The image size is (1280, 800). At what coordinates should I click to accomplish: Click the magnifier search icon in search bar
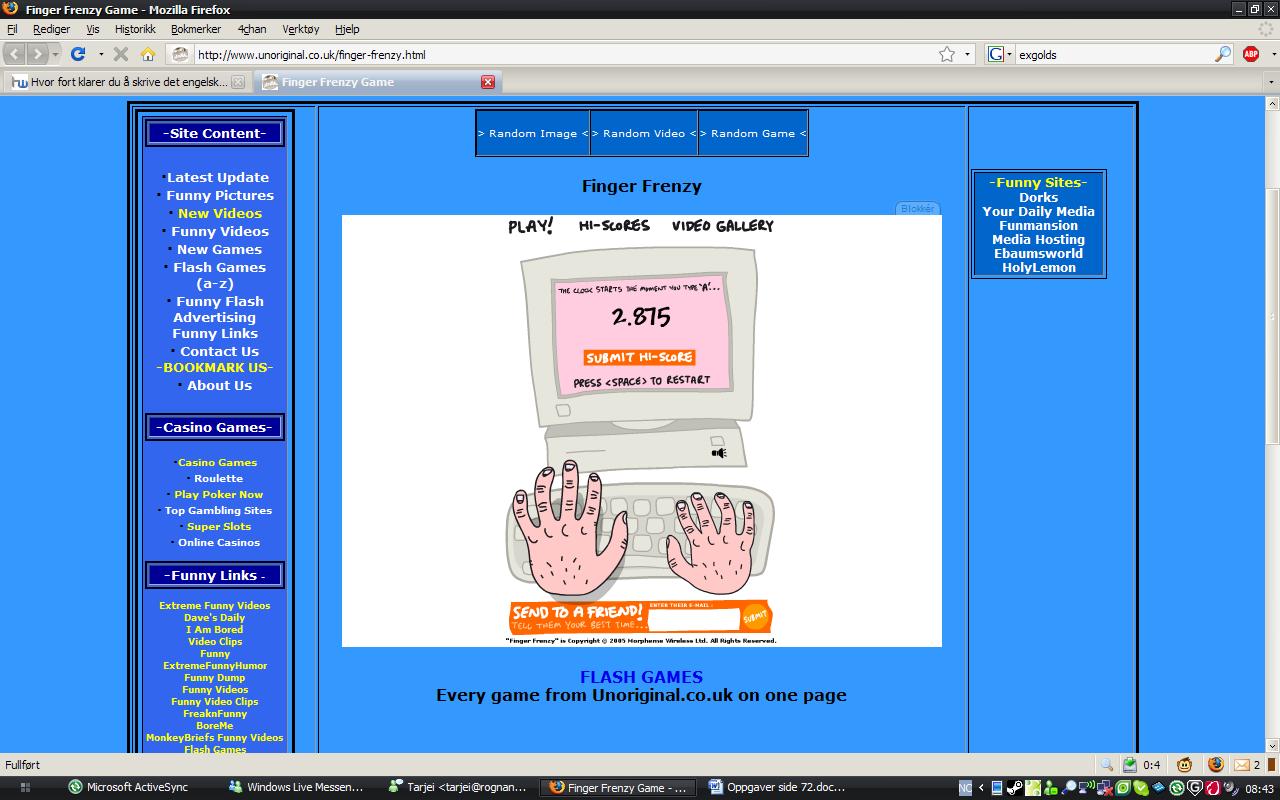click(x=1223, y=54)
